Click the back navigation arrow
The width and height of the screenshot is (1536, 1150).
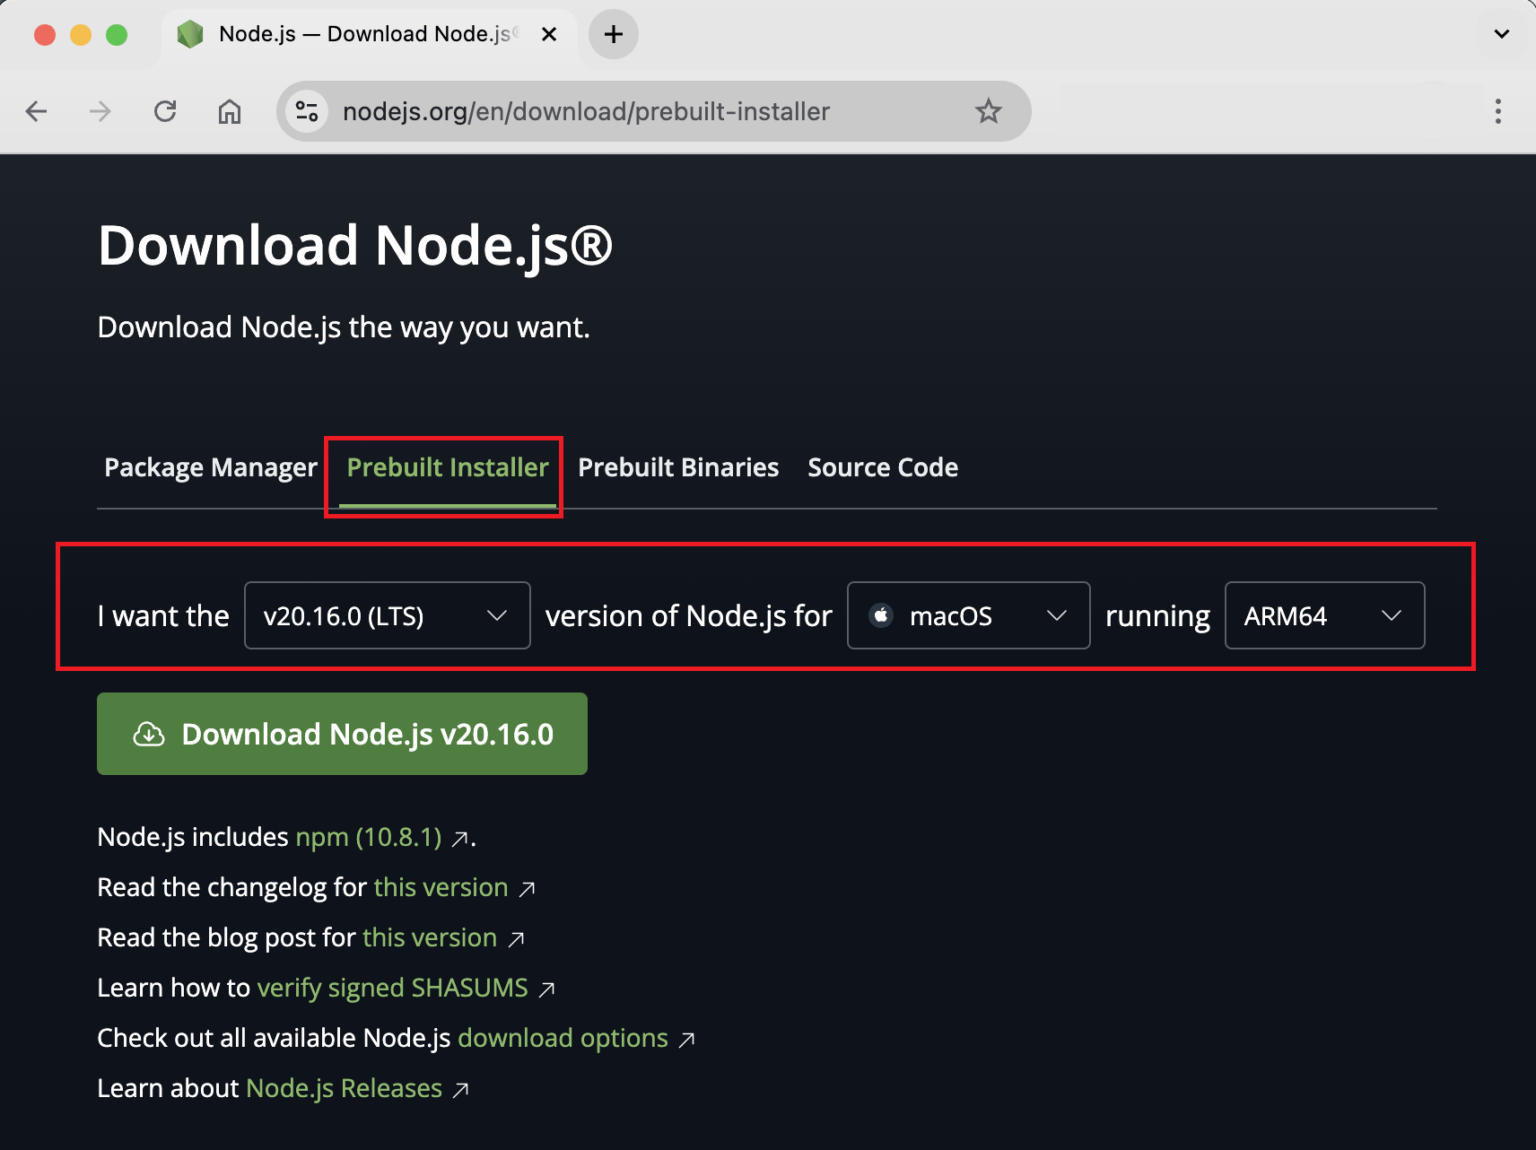tap(36, 111)
